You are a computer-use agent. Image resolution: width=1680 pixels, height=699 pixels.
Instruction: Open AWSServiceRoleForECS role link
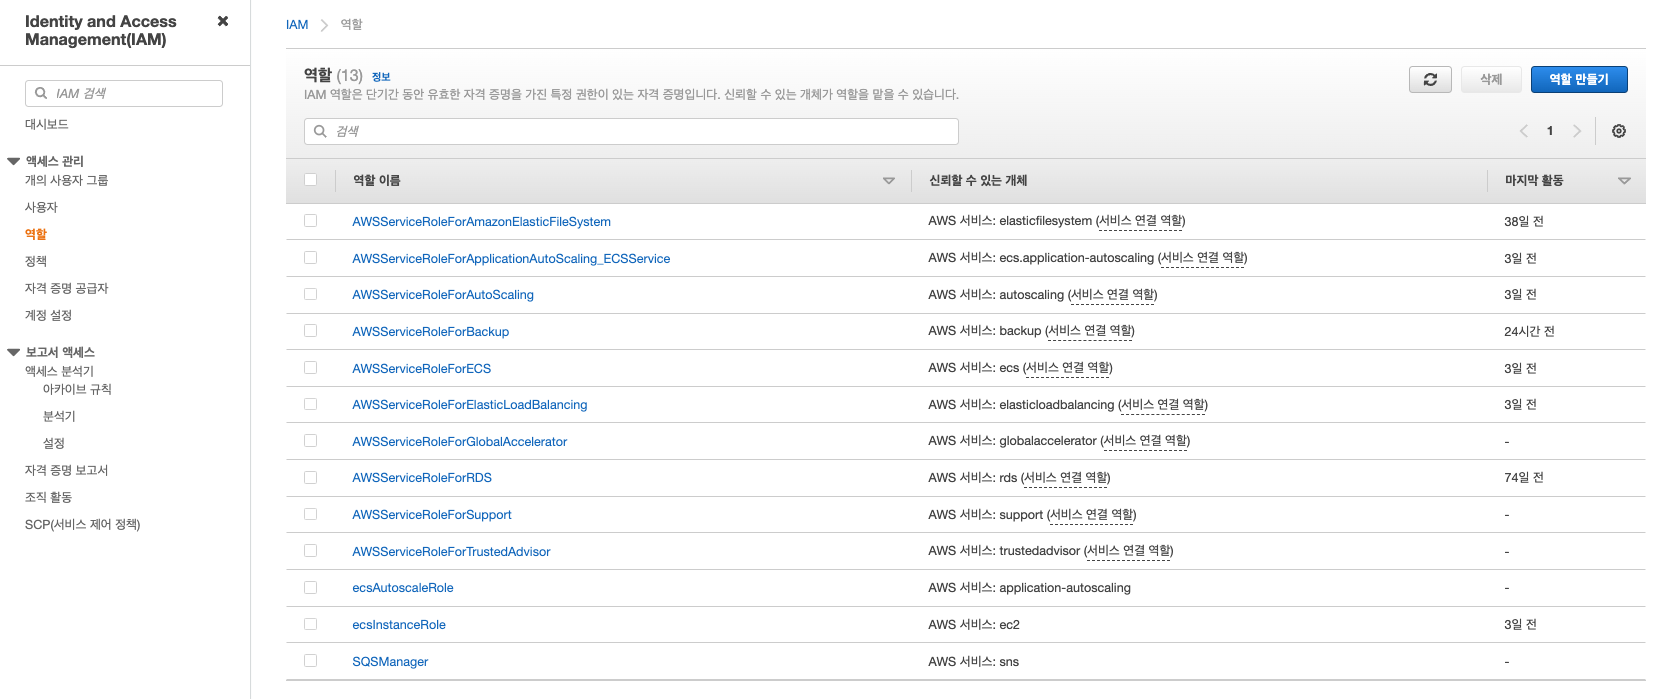[x=422, y=369]
